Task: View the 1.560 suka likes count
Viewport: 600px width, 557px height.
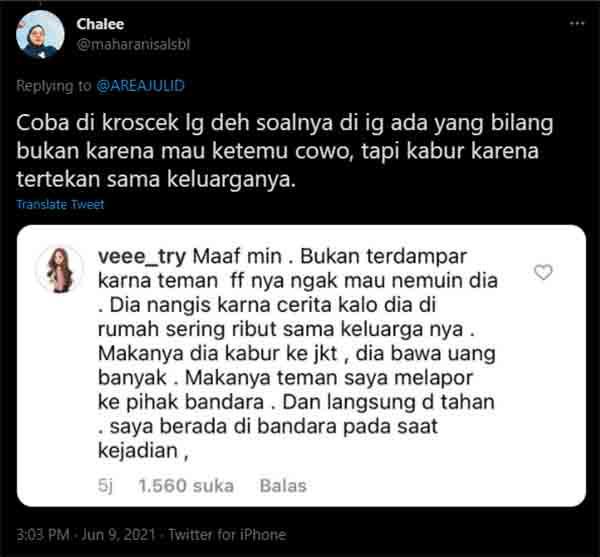Action: coord(186,486)
